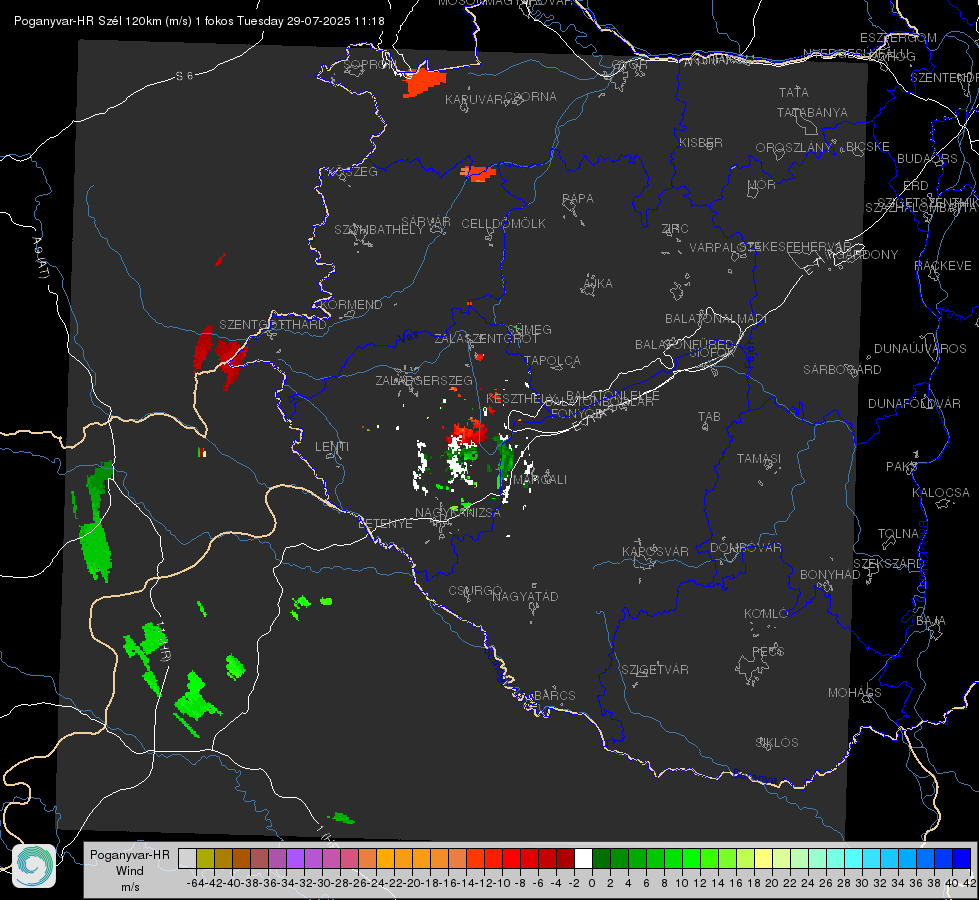Click the 'SZENTGOTTHARD' label
979x900 pixels.
[x=273, y=325]
